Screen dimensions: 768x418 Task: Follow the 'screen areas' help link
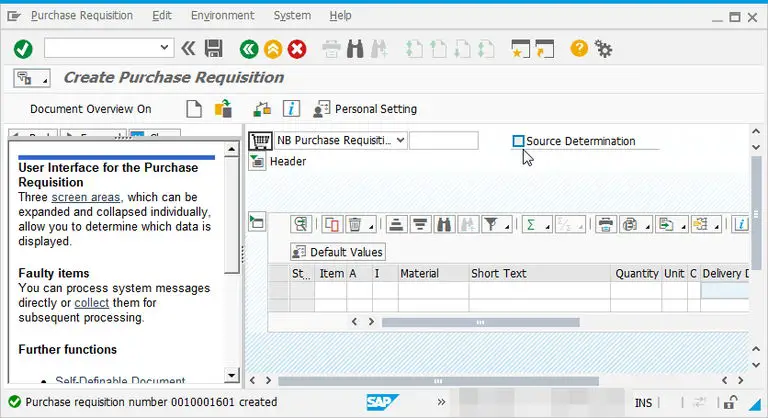86,197
